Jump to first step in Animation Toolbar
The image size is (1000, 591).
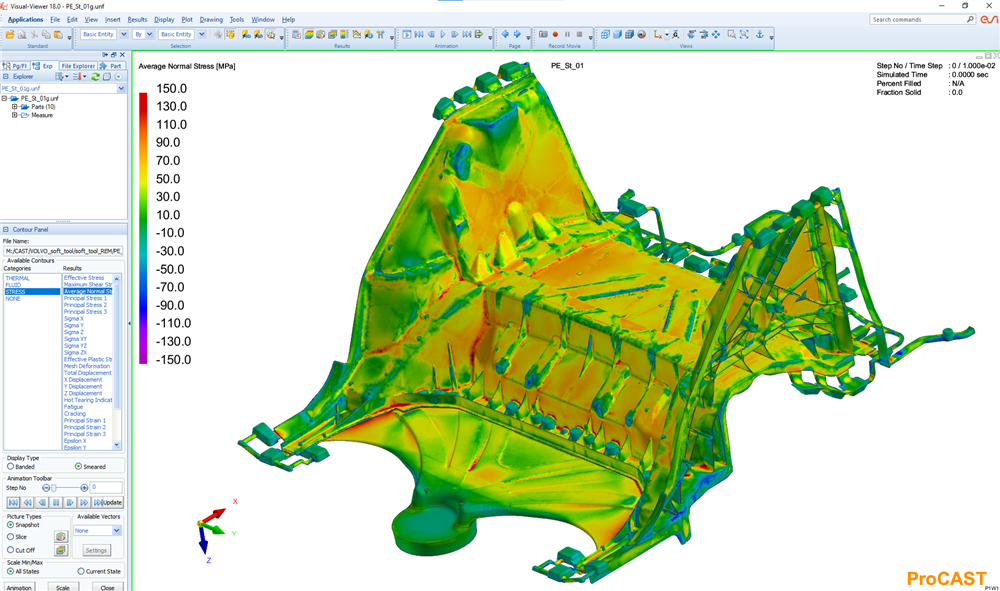(13, 502)
